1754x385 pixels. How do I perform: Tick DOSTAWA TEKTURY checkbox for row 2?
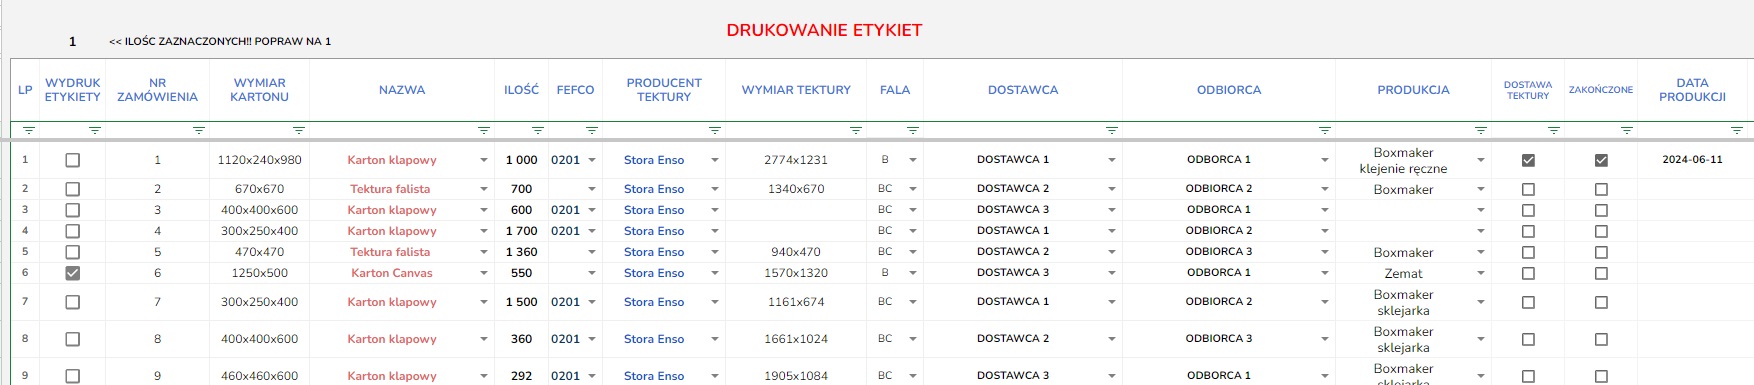1528,189
